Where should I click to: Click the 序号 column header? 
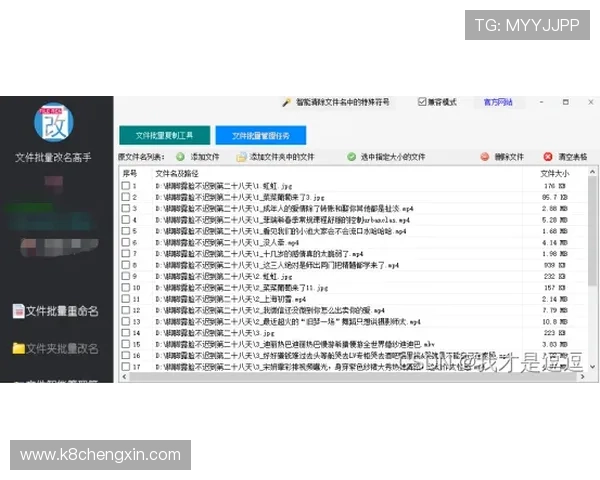(x=130, y=173)
